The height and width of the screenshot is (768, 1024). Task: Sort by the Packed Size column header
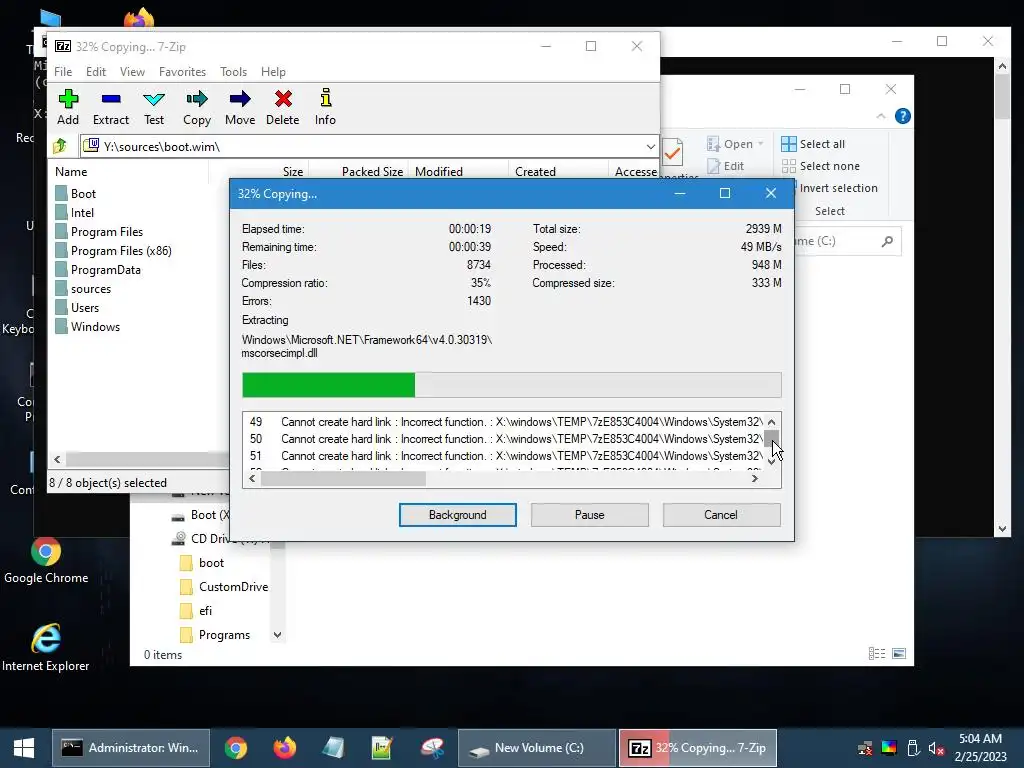(x=372, y=172)
